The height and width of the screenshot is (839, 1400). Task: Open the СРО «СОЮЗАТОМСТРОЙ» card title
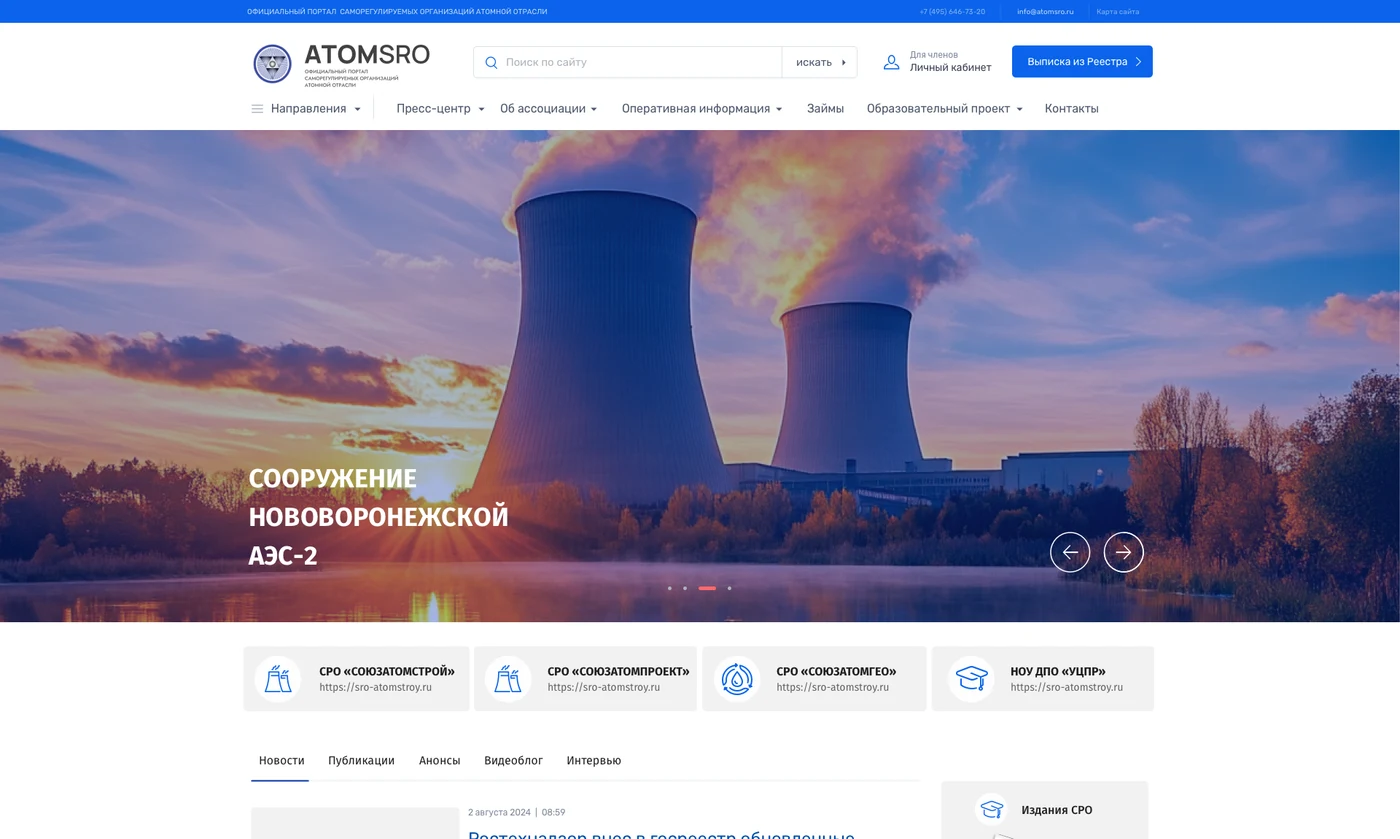pos(387,672)
